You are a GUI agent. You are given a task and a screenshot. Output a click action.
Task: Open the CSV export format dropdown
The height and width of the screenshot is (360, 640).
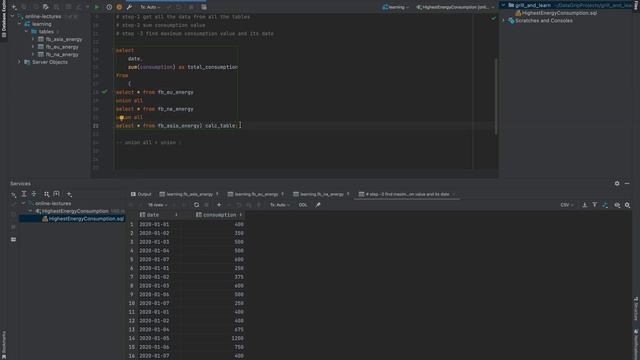tap(567, 205)
